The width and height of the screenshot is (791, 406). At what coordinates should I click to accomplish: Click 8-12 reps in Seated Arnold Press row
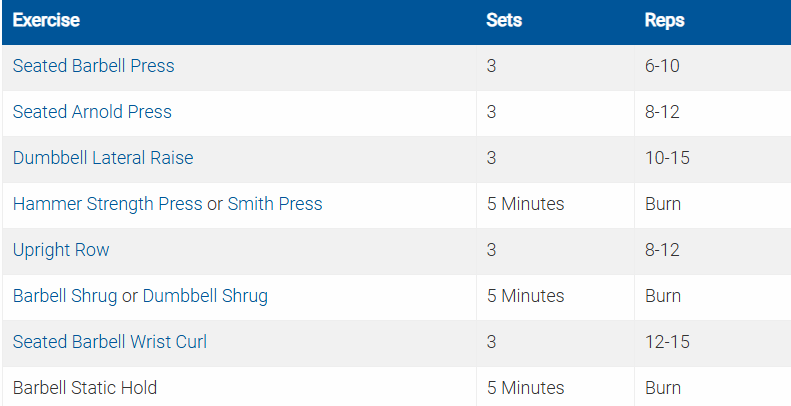click(x=663, y=112)
